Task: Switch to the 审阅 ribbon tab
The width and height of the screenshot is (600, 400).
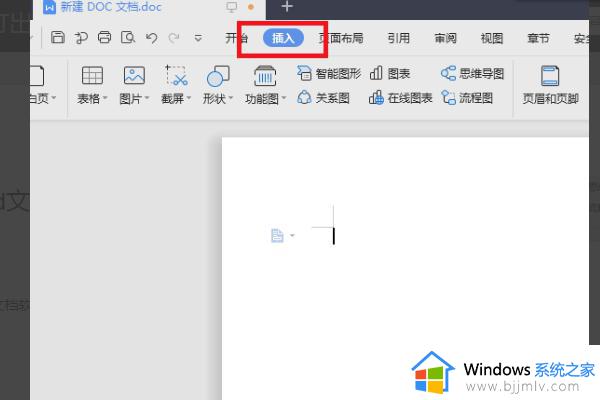Action: [445, 38]
